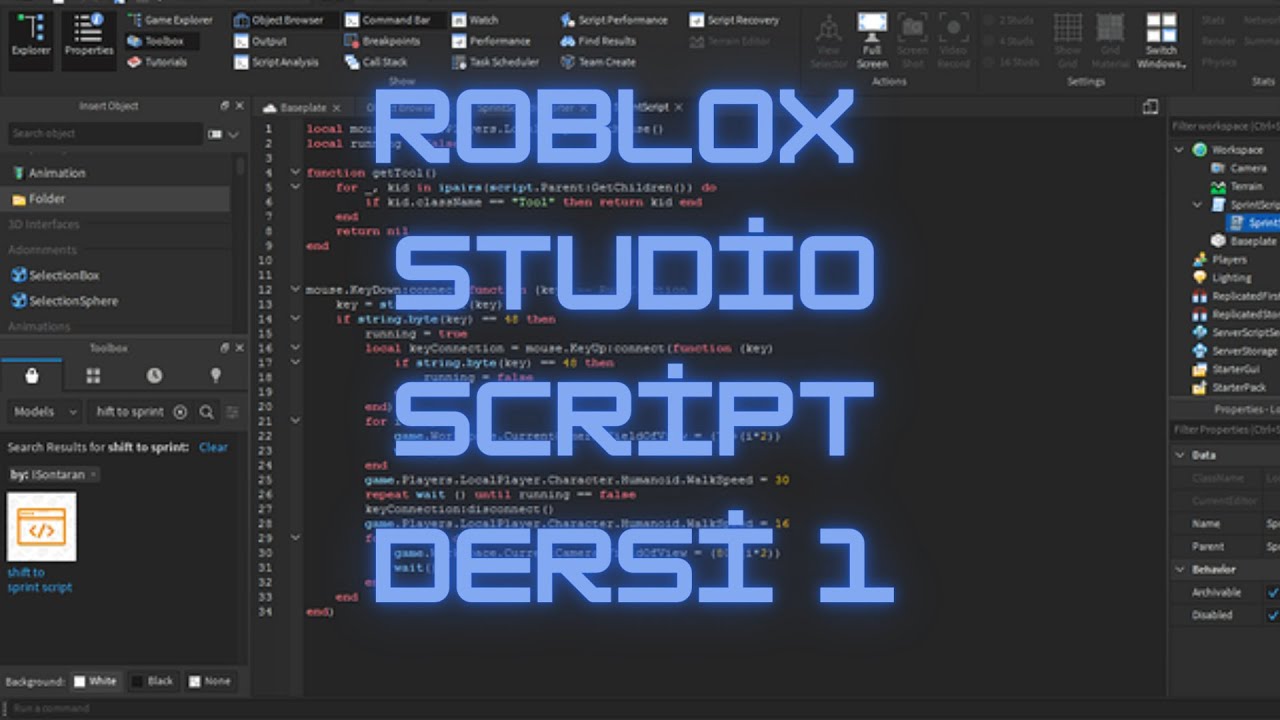Screen dimensions: 1280x720
Task: Open Team Create from the ribbon
Action: coord(598,62)
